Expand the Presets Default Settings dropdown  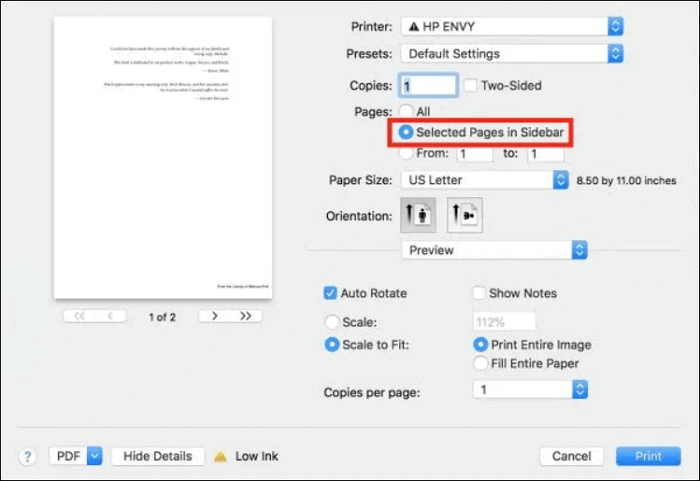[x=511, y=53]
